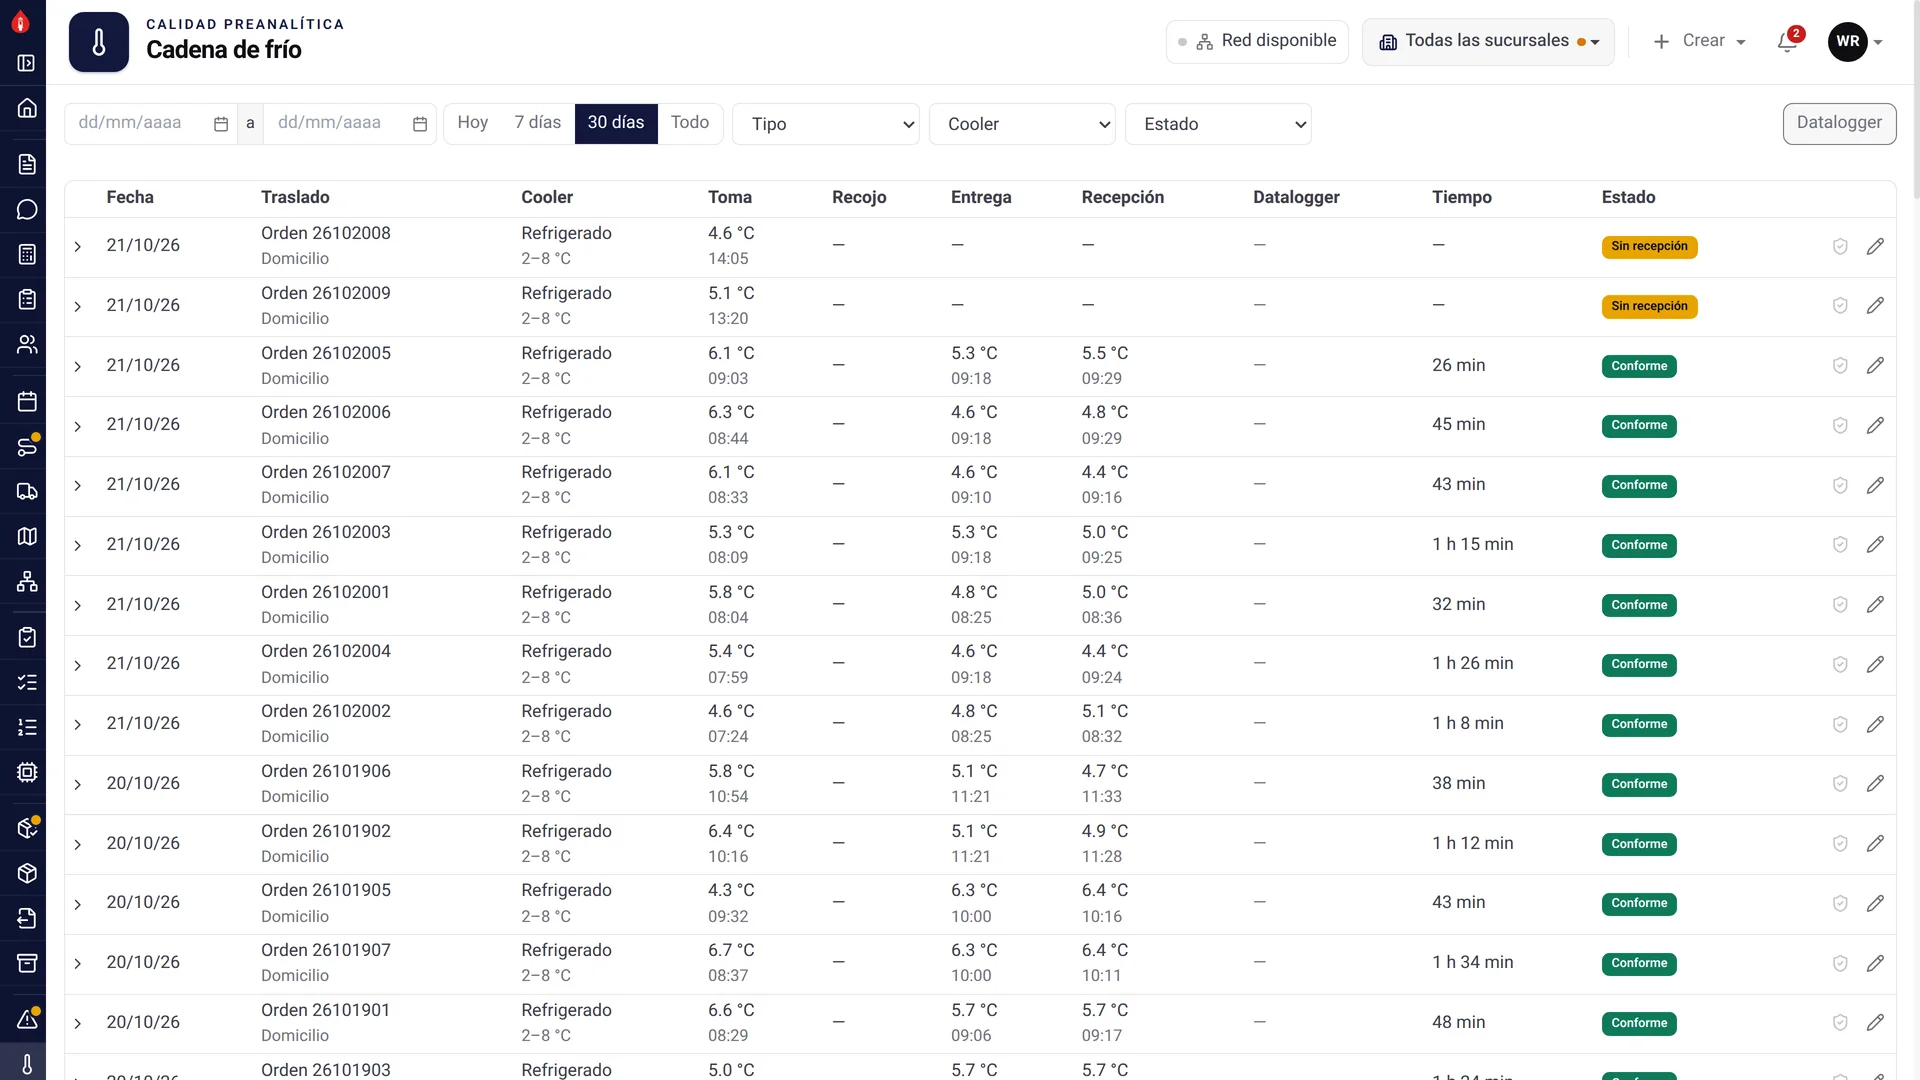Click the Datalogger button
Image resolution: width=1920 pixels, height=1080 pixels.
(x=1839, y=123)
